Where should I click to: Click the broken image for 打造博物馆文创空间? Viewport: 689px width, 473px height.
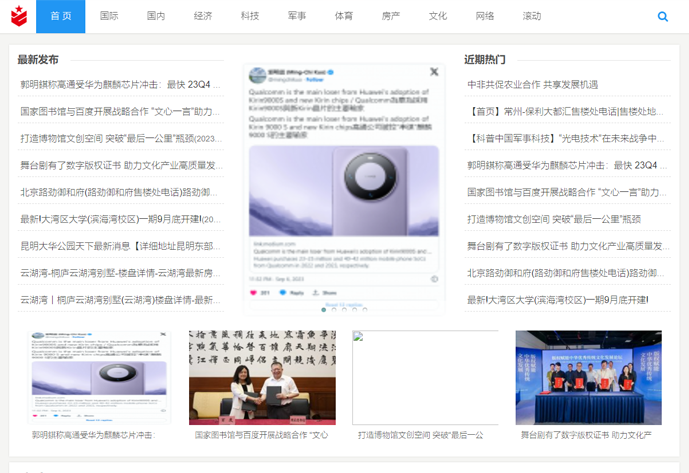[x=425, y=377]
